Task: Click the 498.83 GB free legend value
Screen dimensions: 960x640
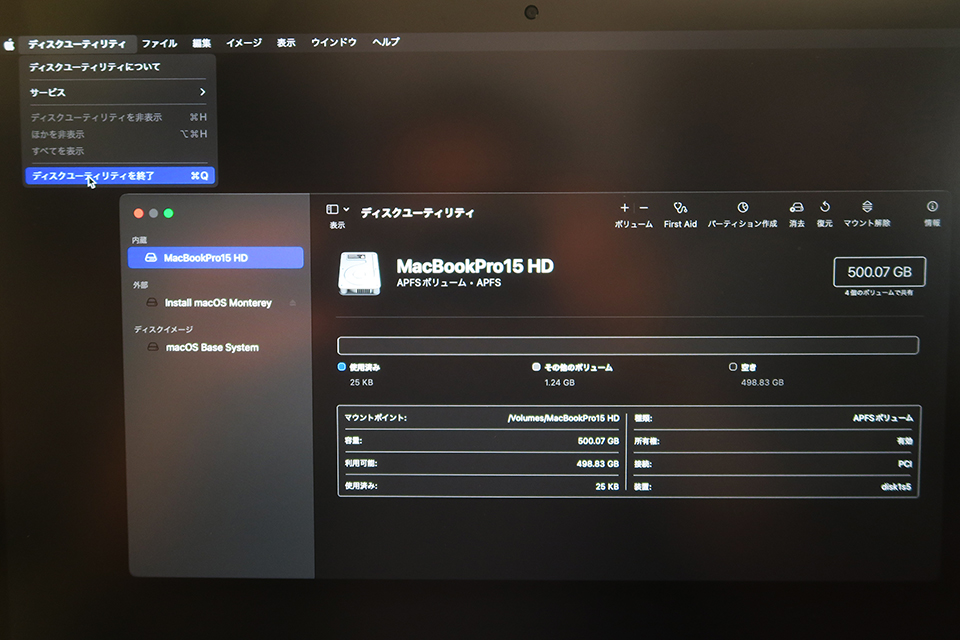Action: coord(762,383)
